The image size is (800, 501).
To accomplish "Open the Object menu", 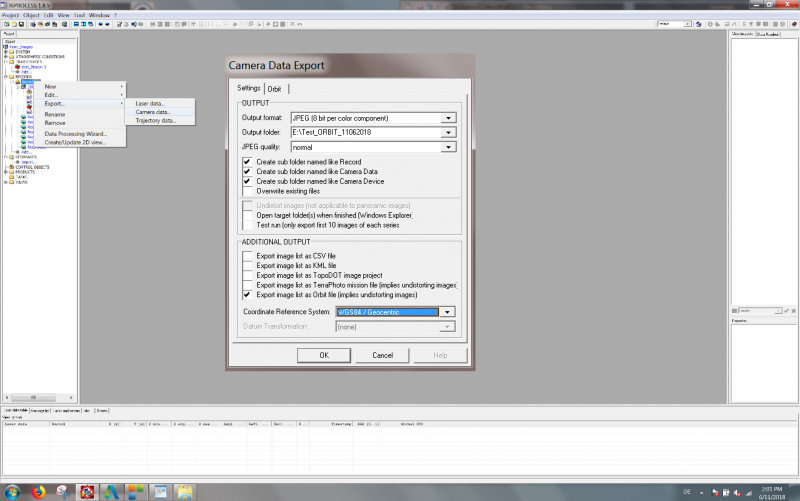I will point(31,15).
